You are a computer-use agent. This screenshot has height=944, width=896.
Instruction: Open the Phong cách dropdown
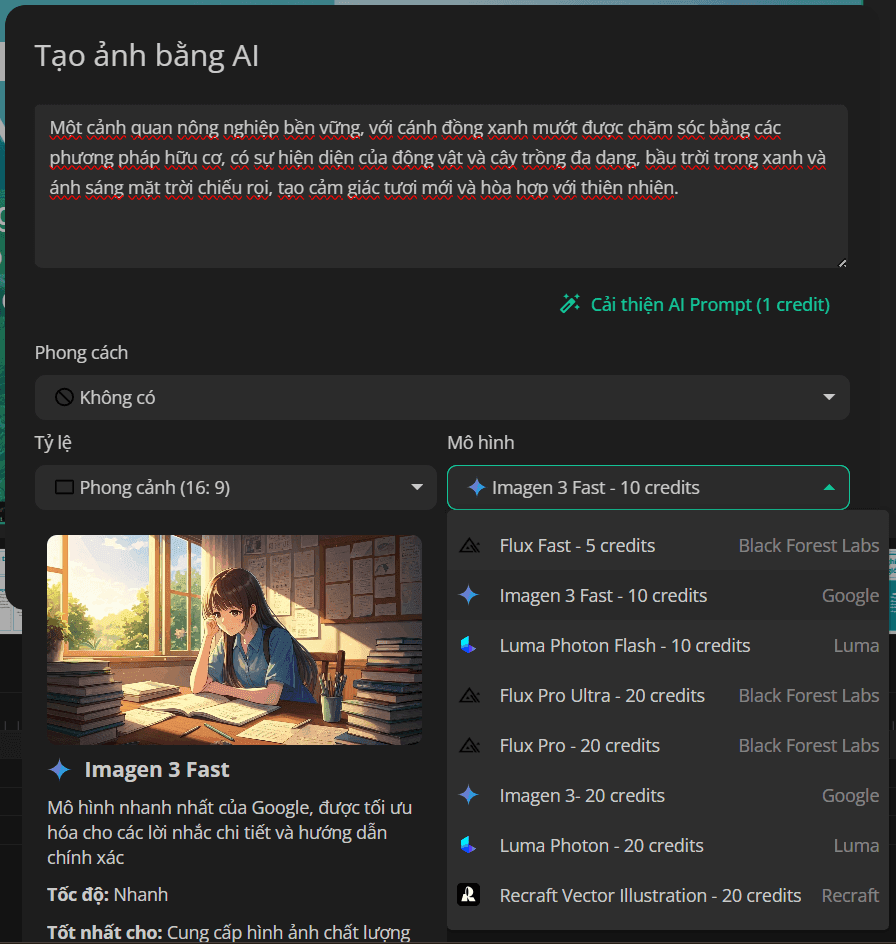pos(442,397)
